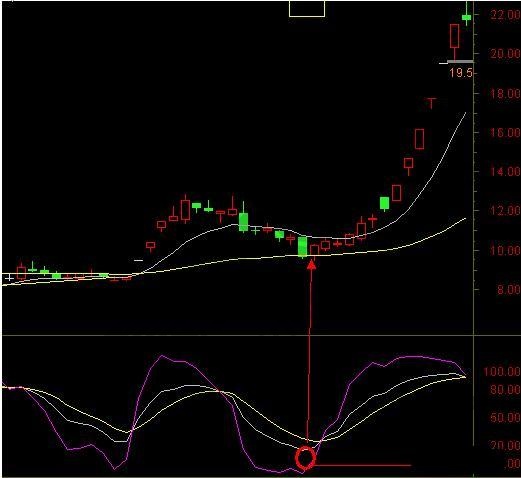Select the white outlined rectangle at the top

(x=307, y=8)
